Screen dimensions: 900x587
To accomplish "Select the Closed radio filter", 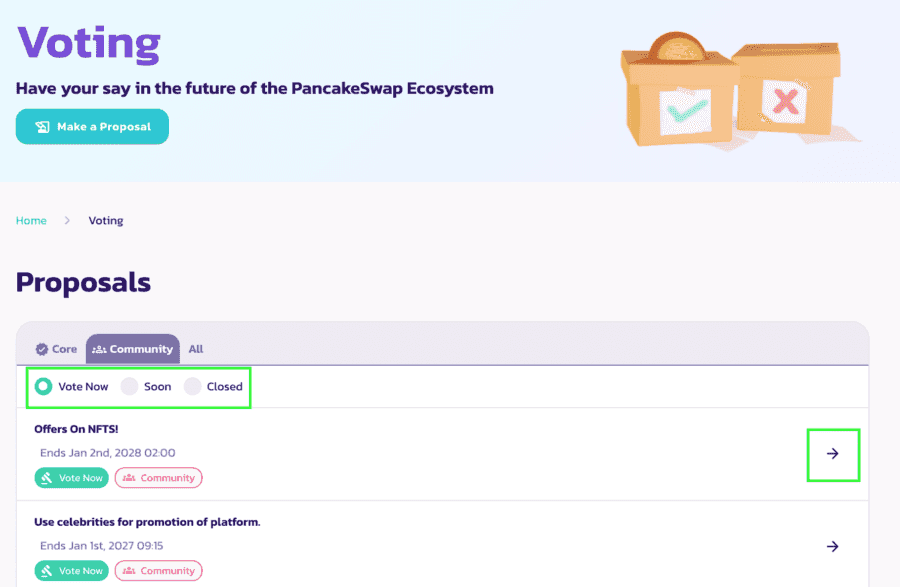I will (193, 386).
